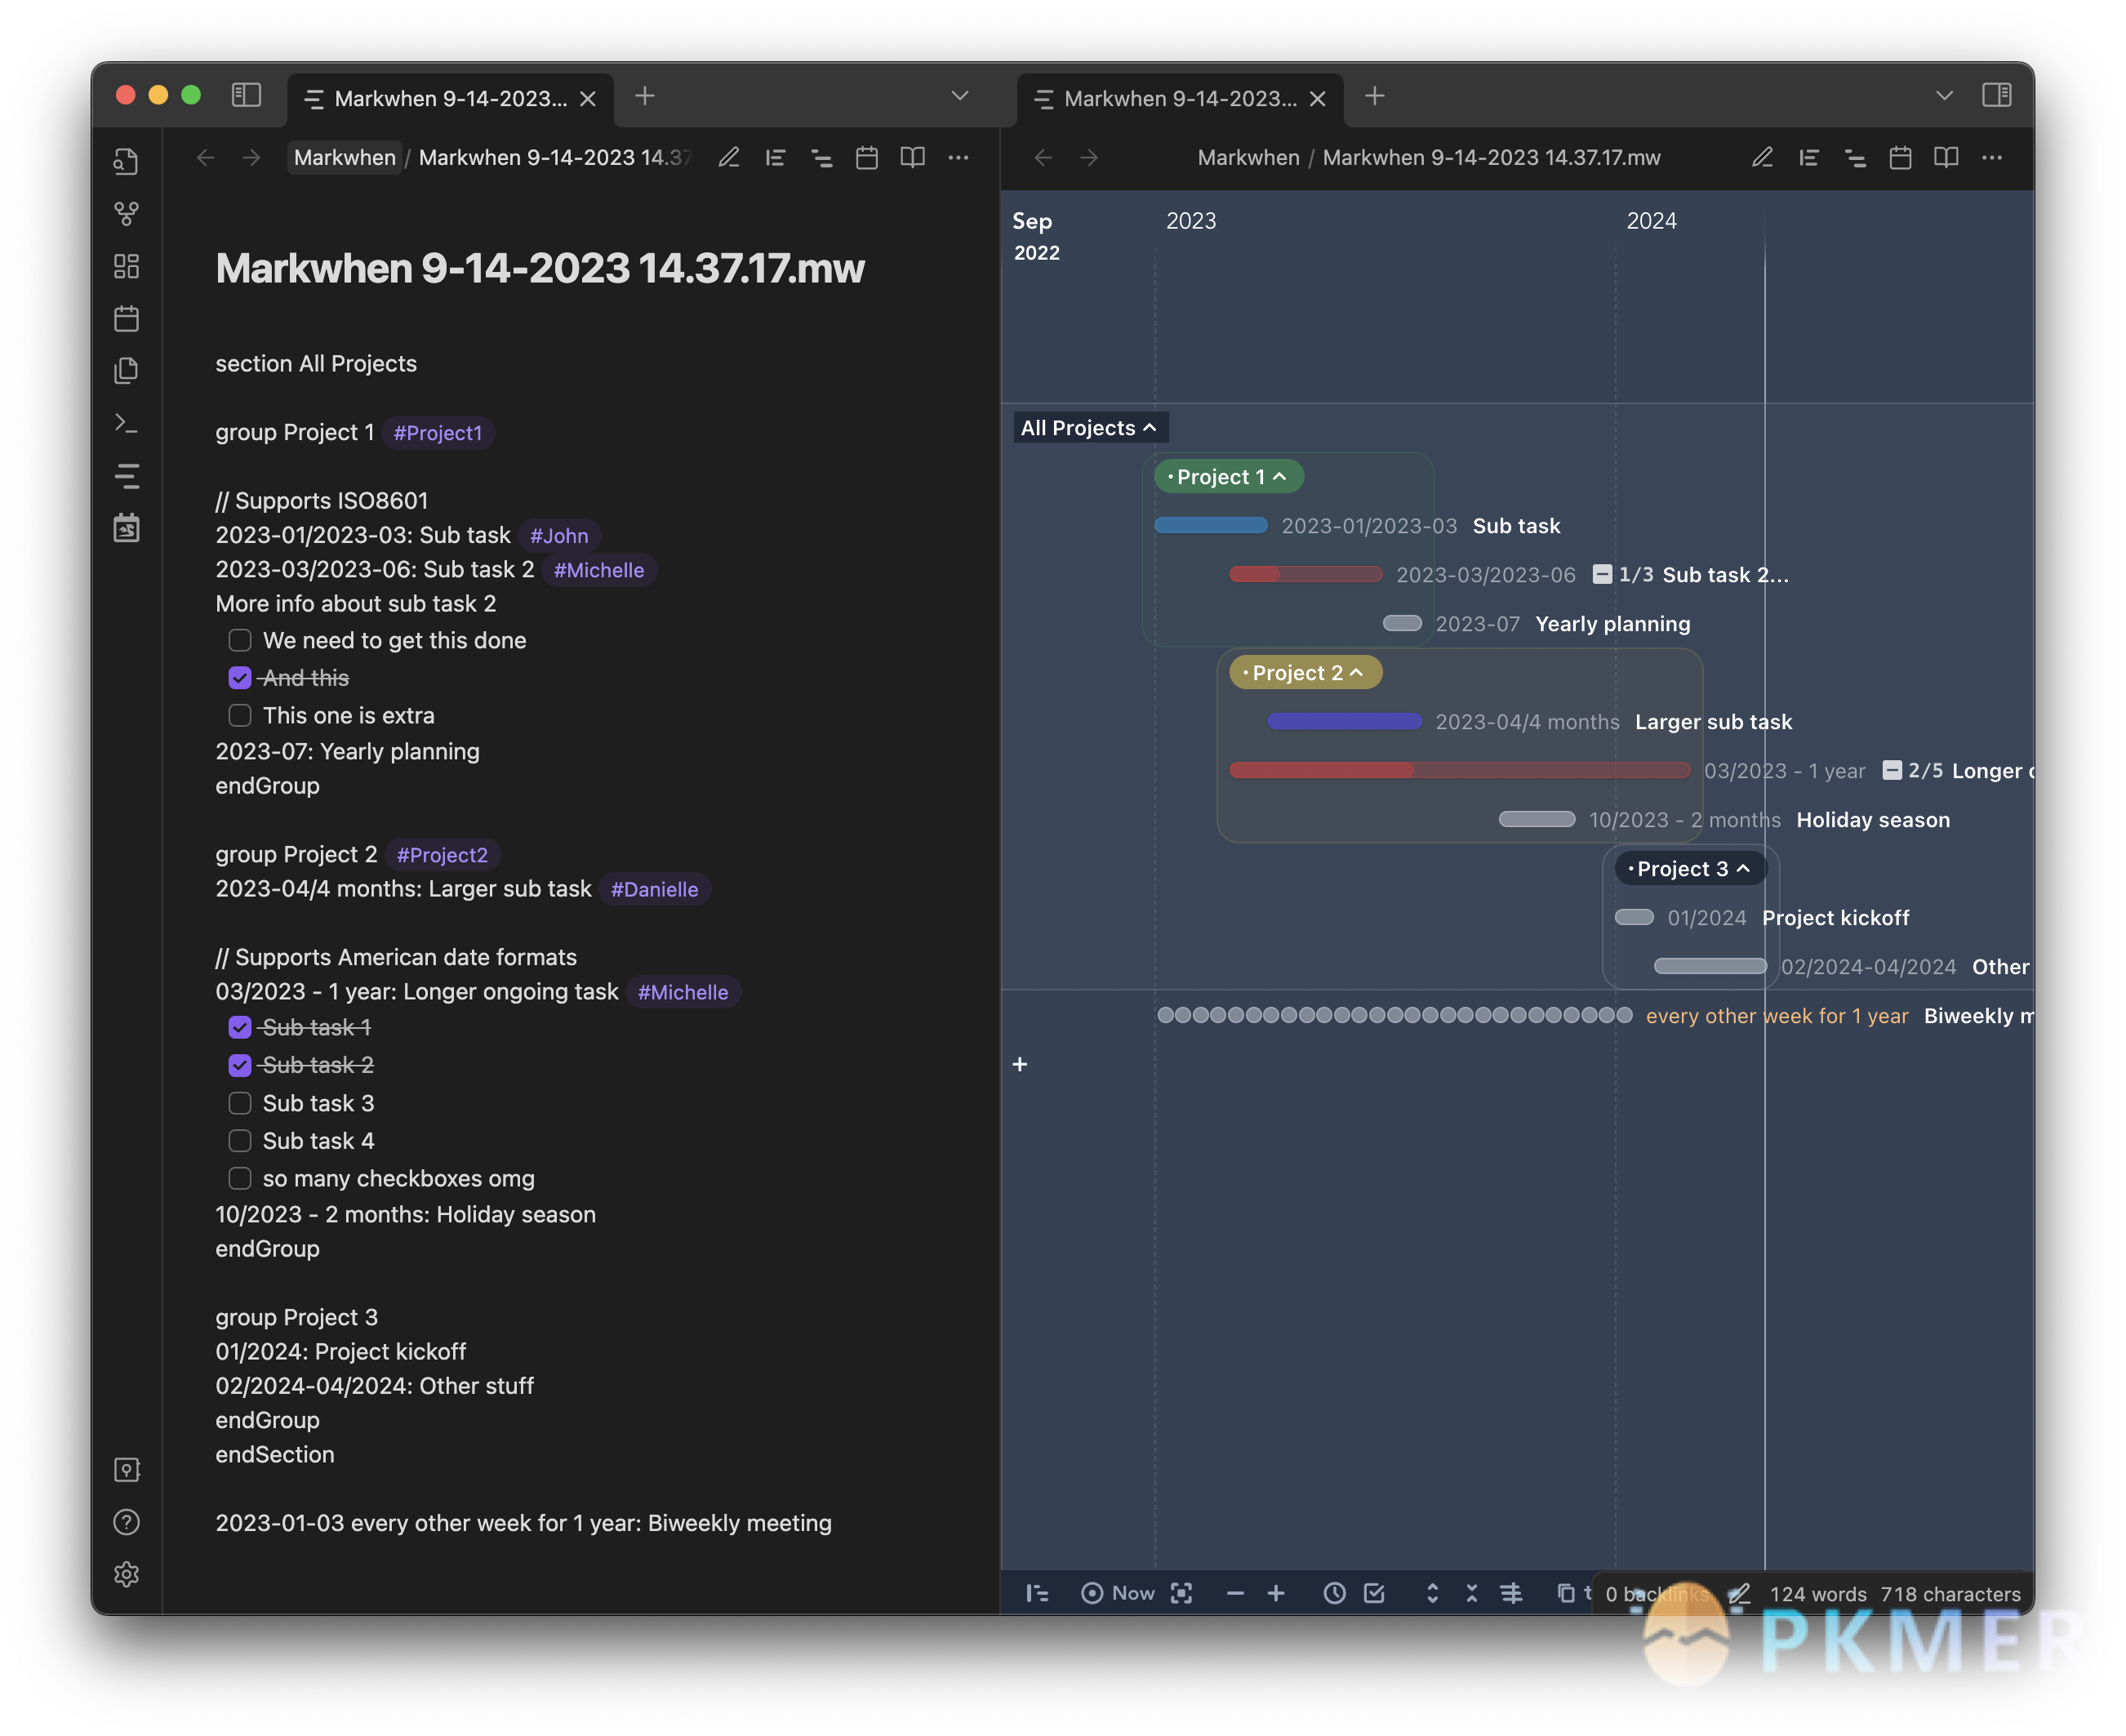This screenshot has height=1736, width=2126.
Task: Click timeline view icon in left pane header
Action: click(x=821, y=157)
